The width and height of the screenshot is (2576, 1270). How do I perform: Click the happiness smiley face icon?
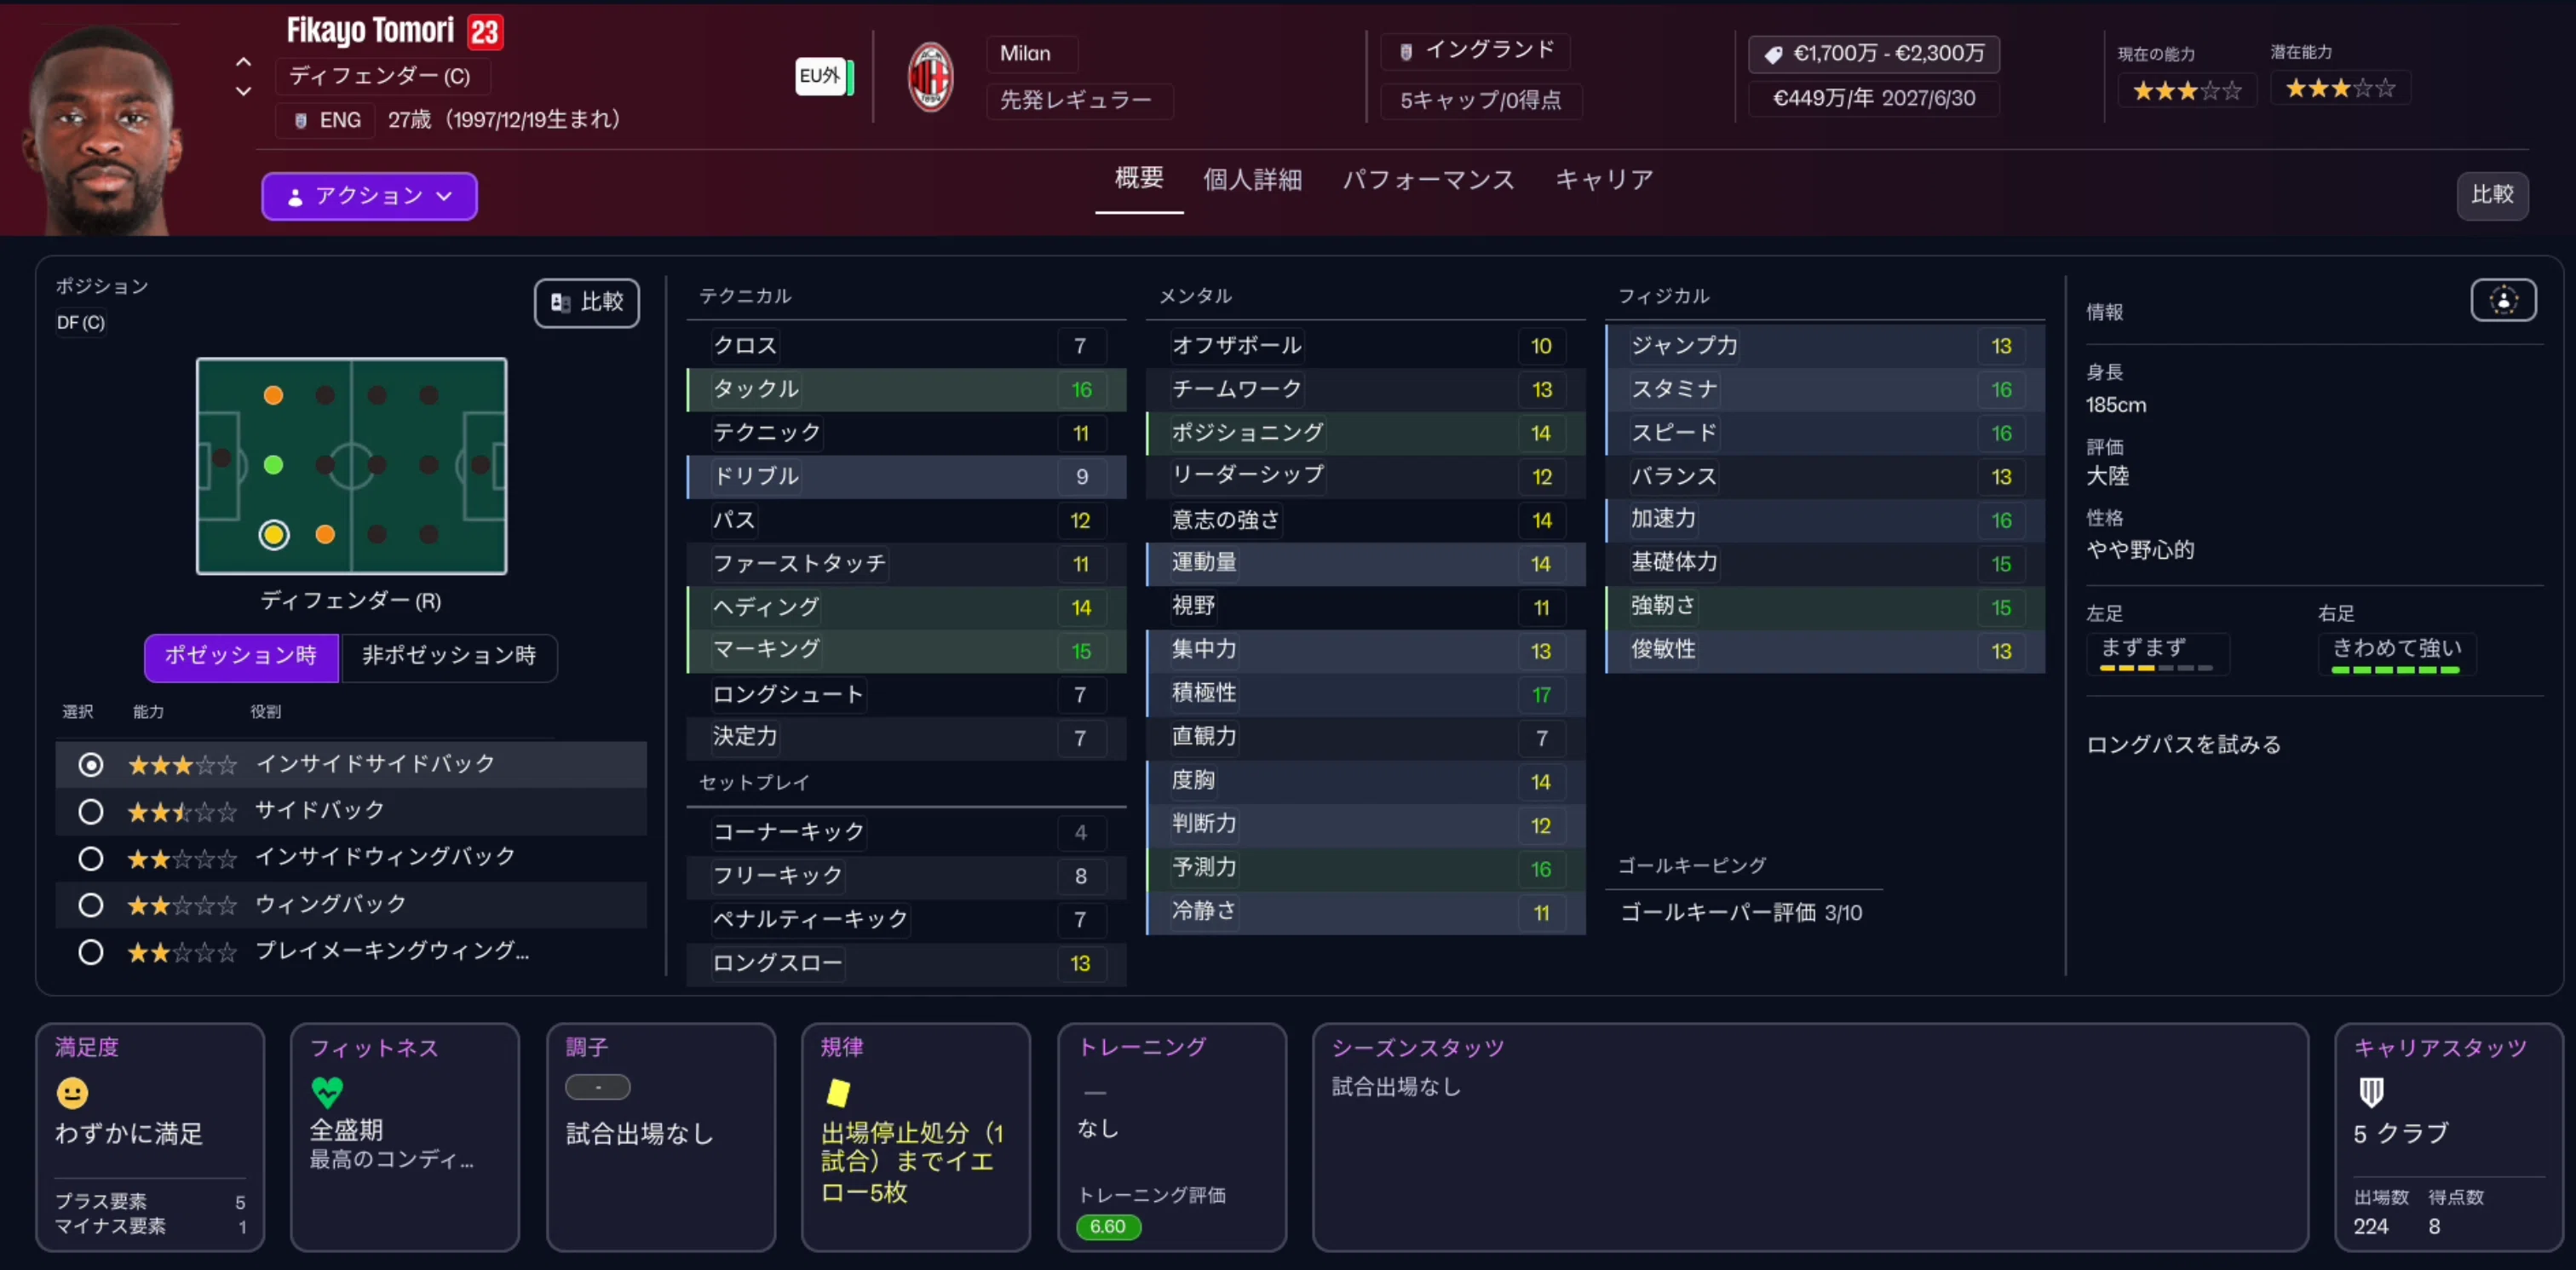[x=72, y=1093]
